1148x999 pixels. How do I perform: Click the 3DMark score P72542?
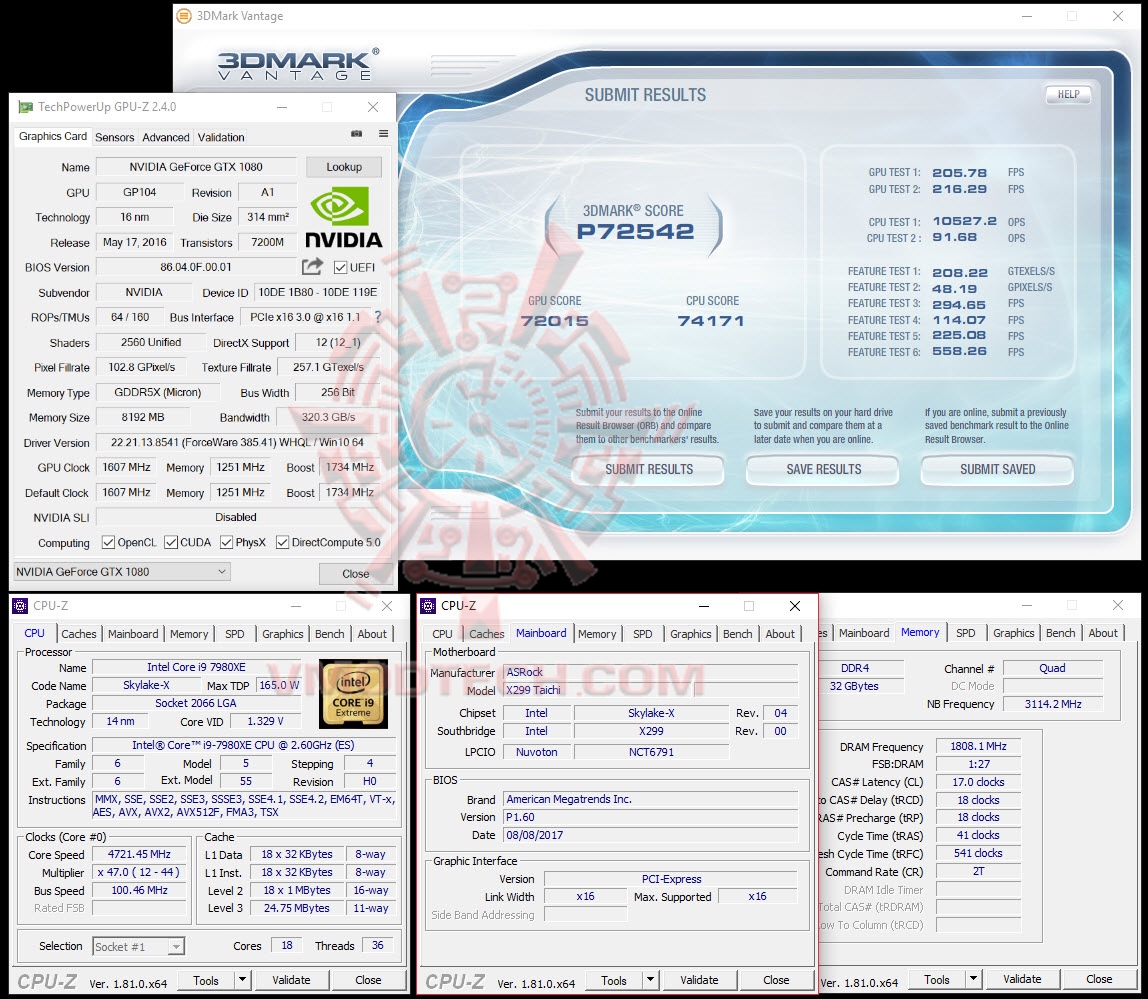(x=636, y=232)
